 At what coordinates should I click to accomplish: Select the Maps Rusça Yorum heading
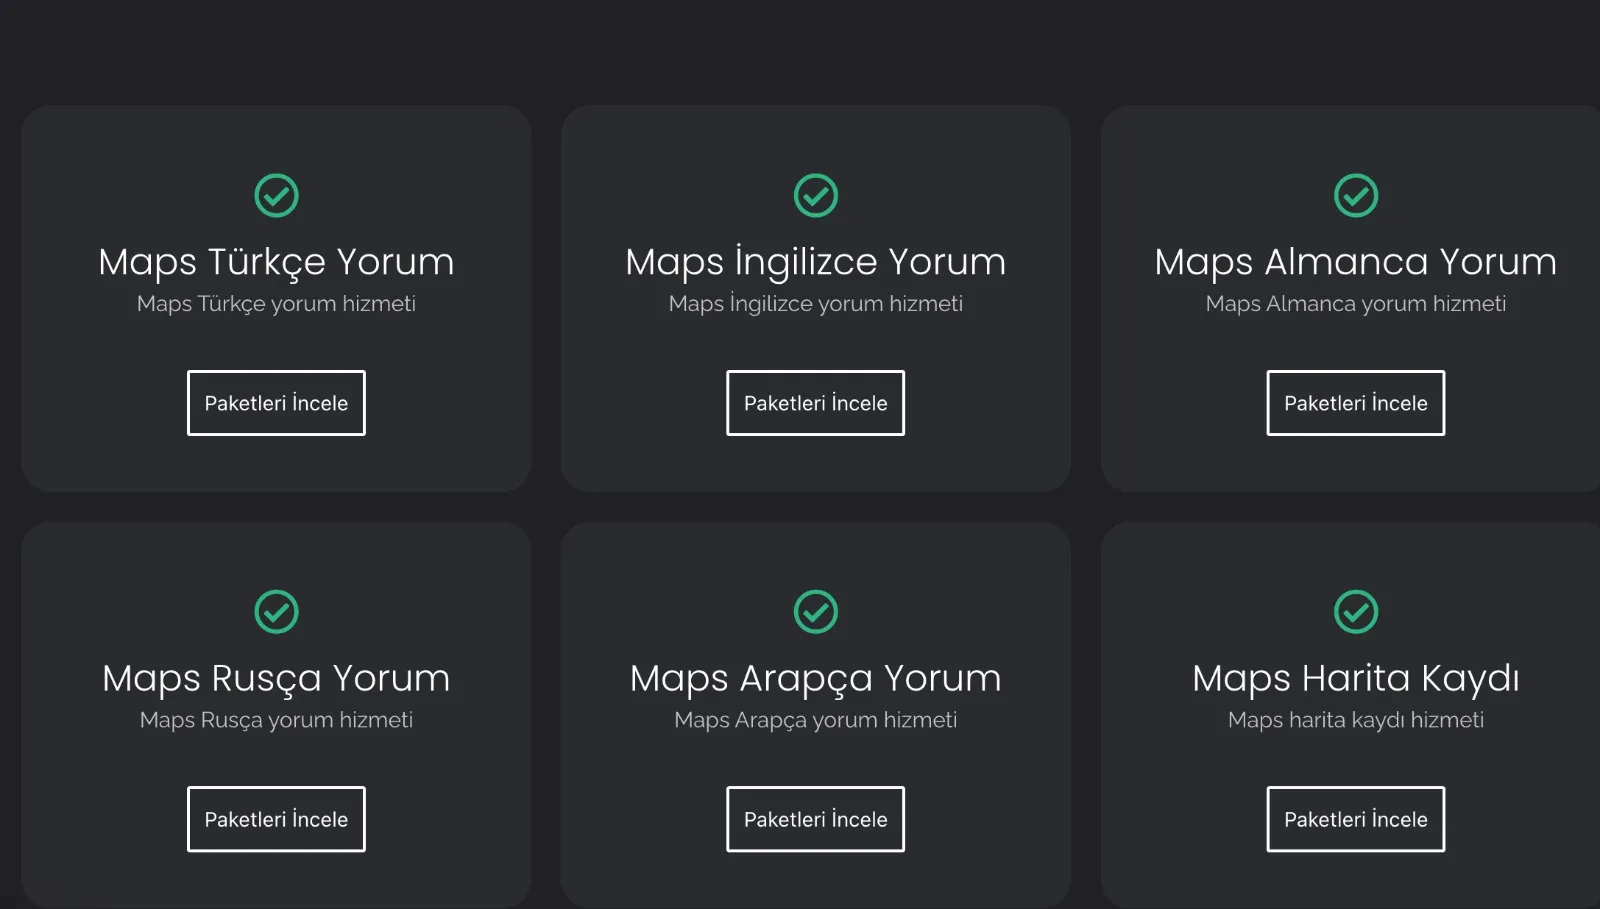click(276, 679)
